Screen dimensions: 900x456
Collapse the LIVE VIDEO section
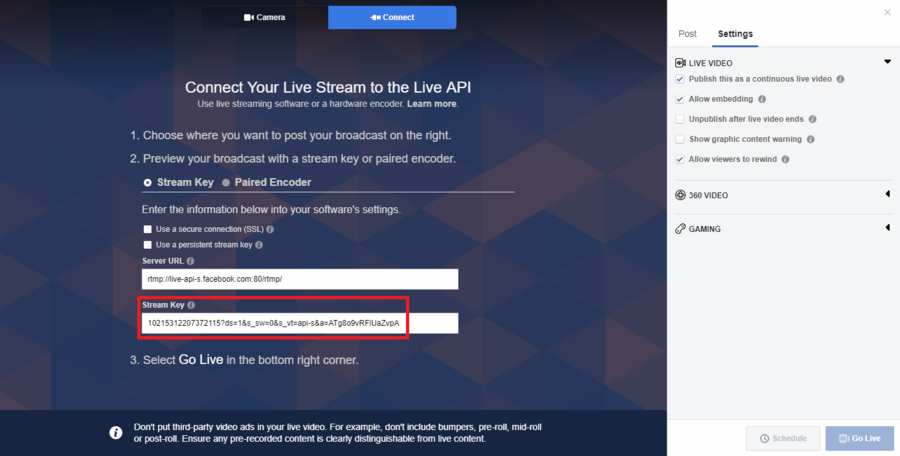(887, 62)
